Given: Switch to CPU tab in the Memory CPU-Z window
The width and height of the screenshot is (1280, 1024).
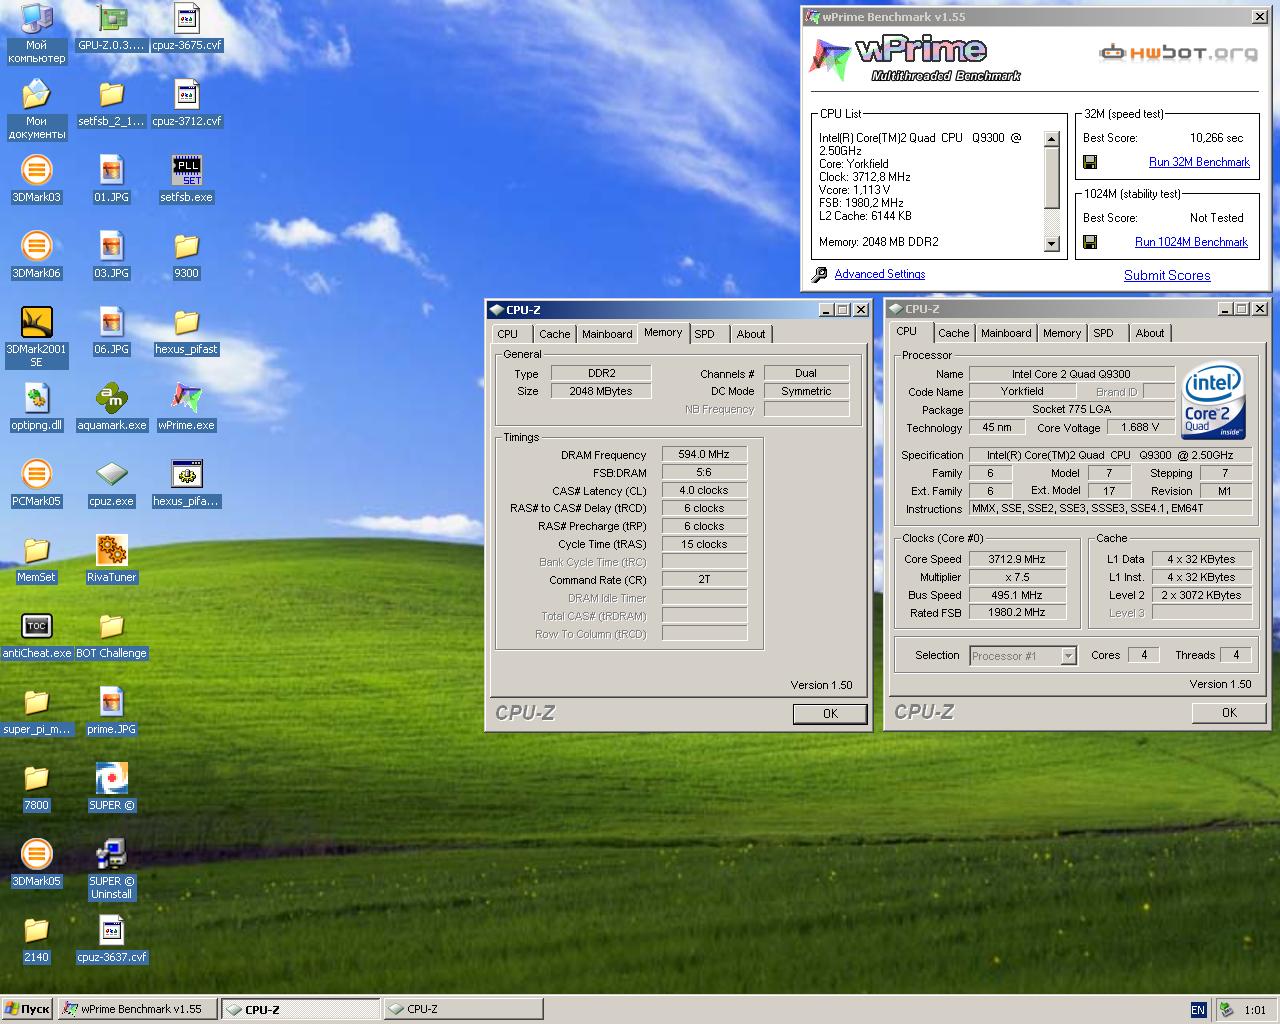Looking at the screenshot, I should click(x=508, y=334).
